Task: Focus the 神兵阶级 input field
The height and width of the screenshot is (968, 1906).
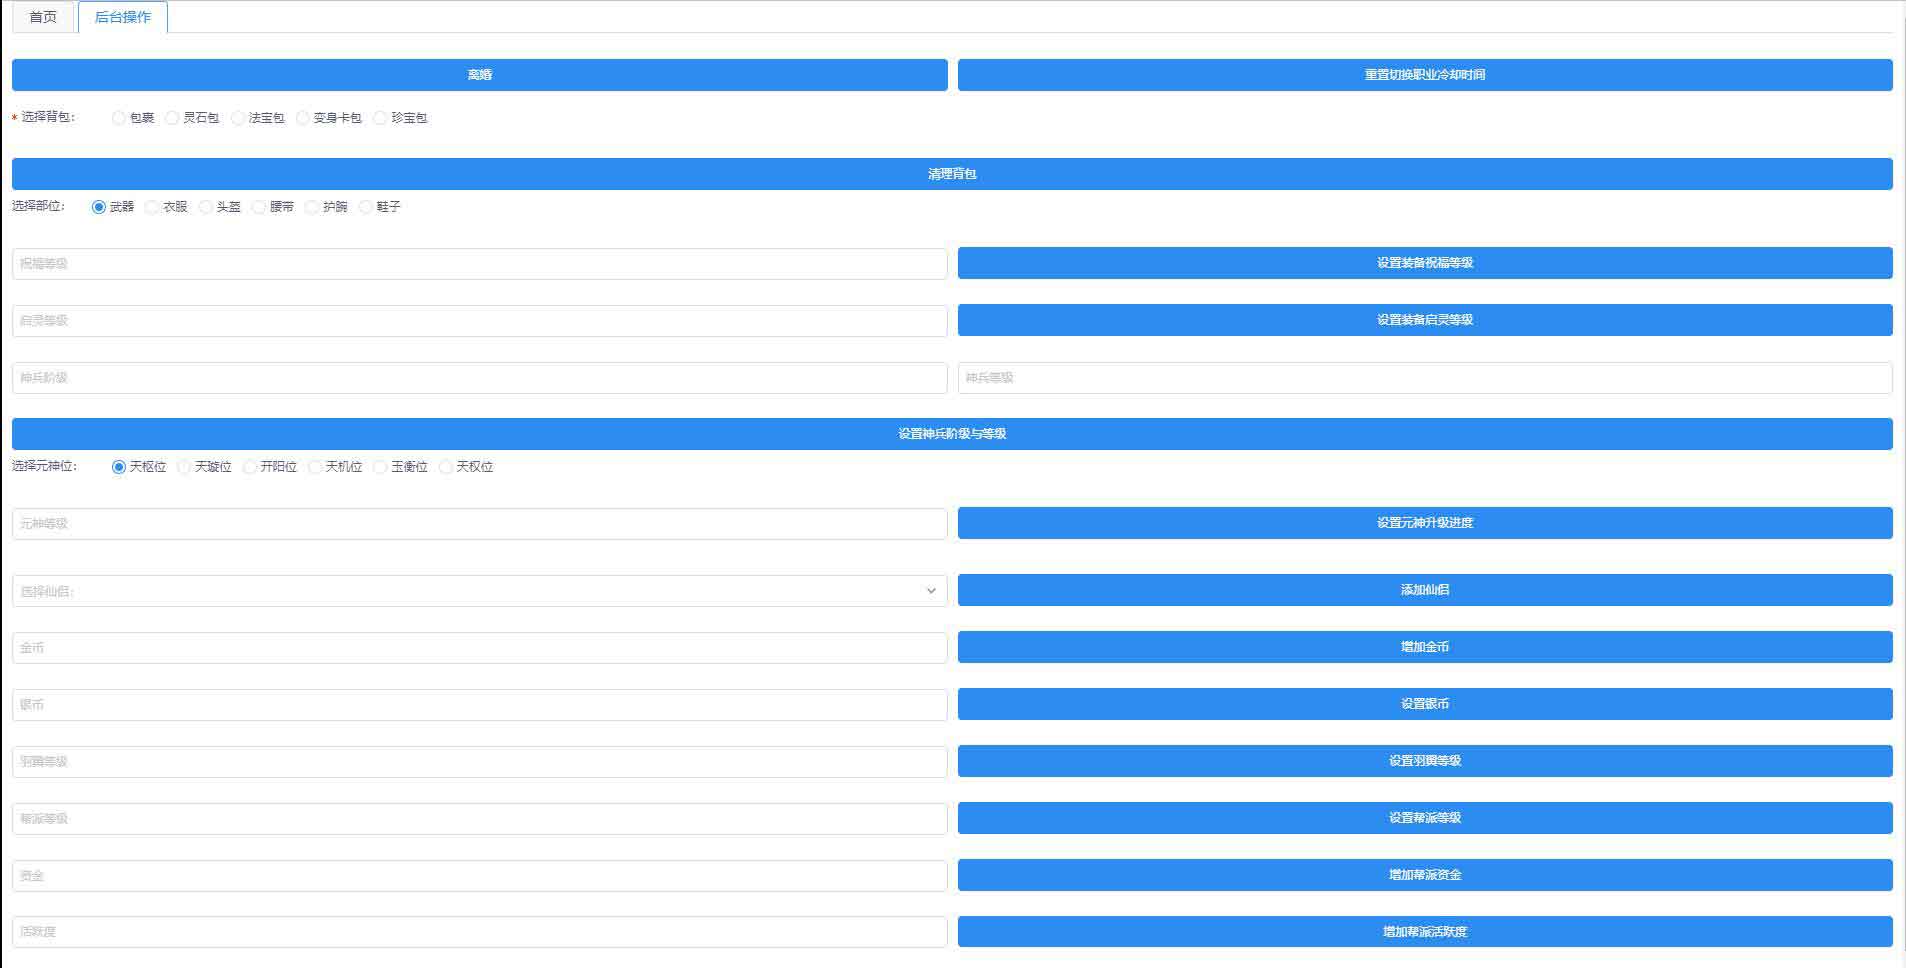Action: [x=480, y=378]
